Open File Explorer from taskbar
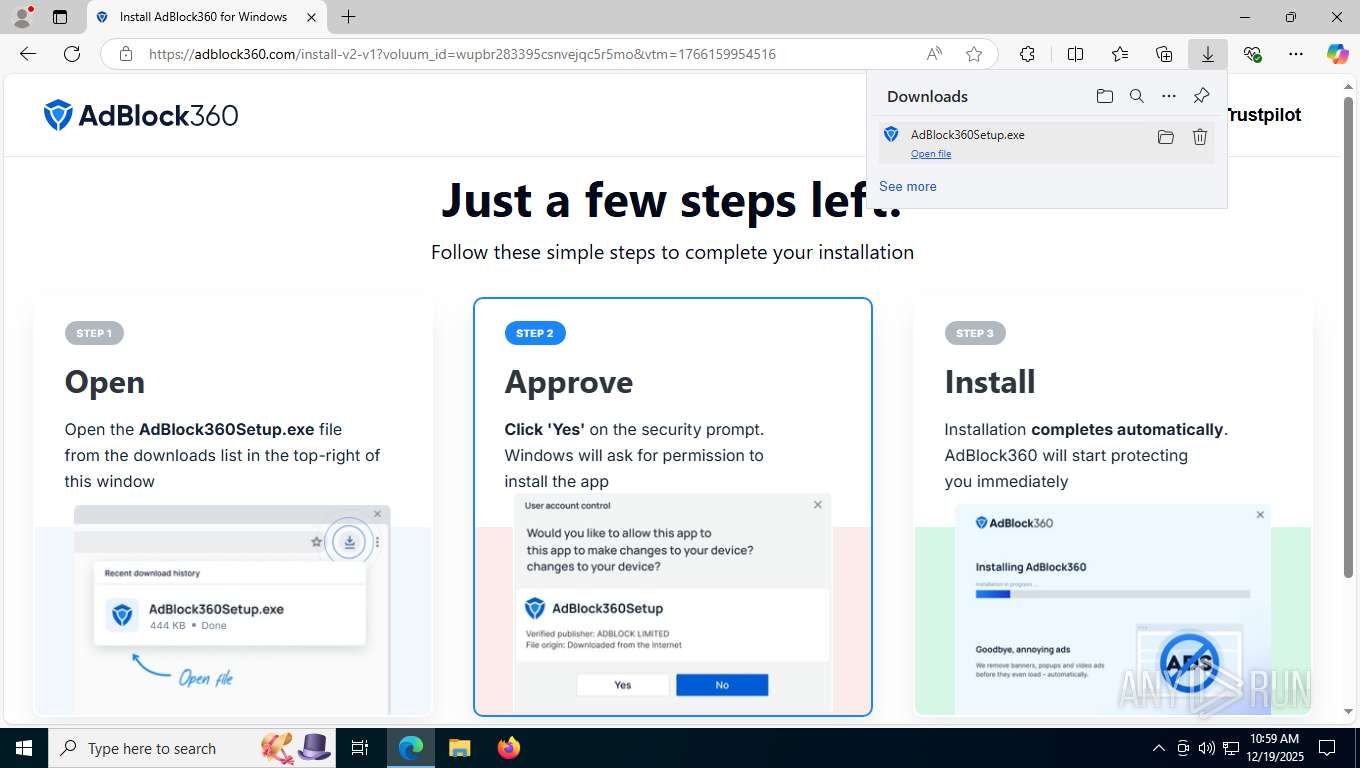The height and width of the screenshot is (768, 1360). (x=459, y=748)
